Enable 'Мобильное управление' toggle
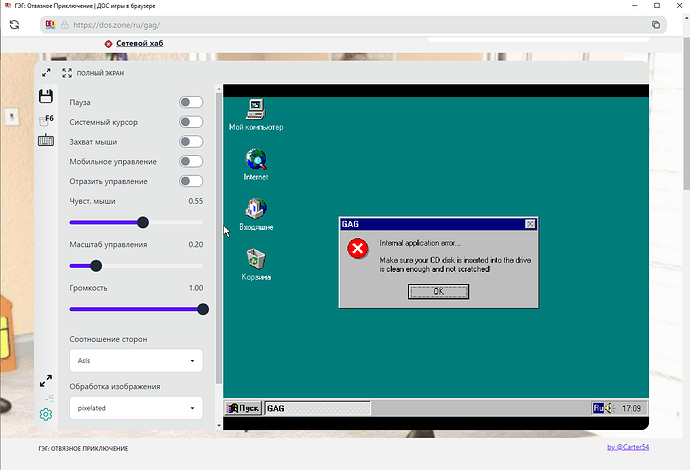This screenshot has height=470, width=690. pyautogui.click(x=190, y=161)
